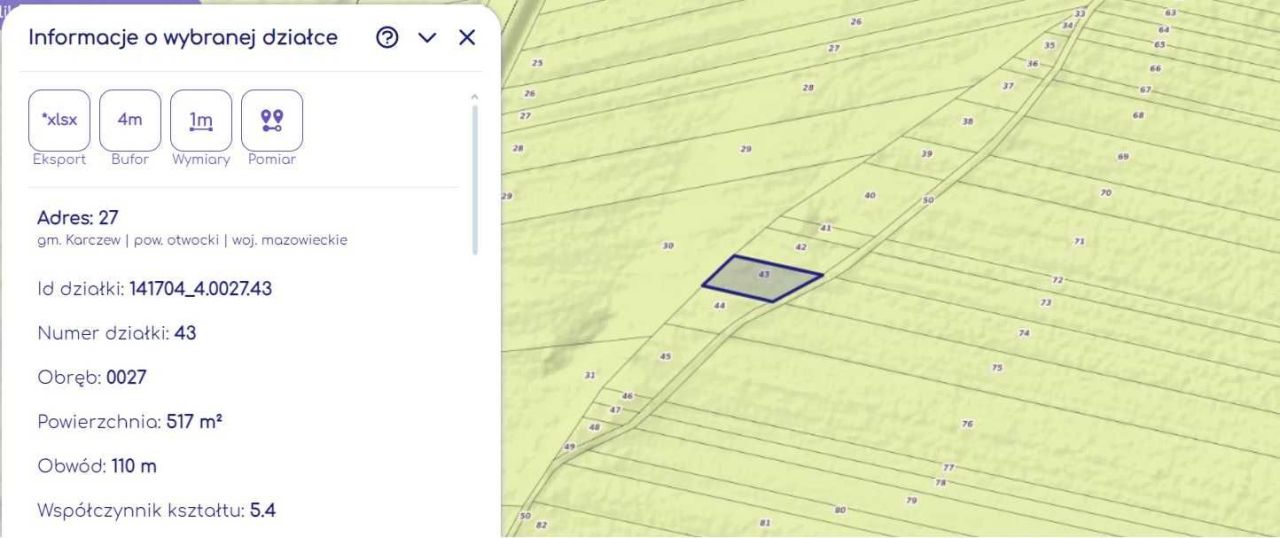Click the 'Numer działki: 43' line

(117, 333)
